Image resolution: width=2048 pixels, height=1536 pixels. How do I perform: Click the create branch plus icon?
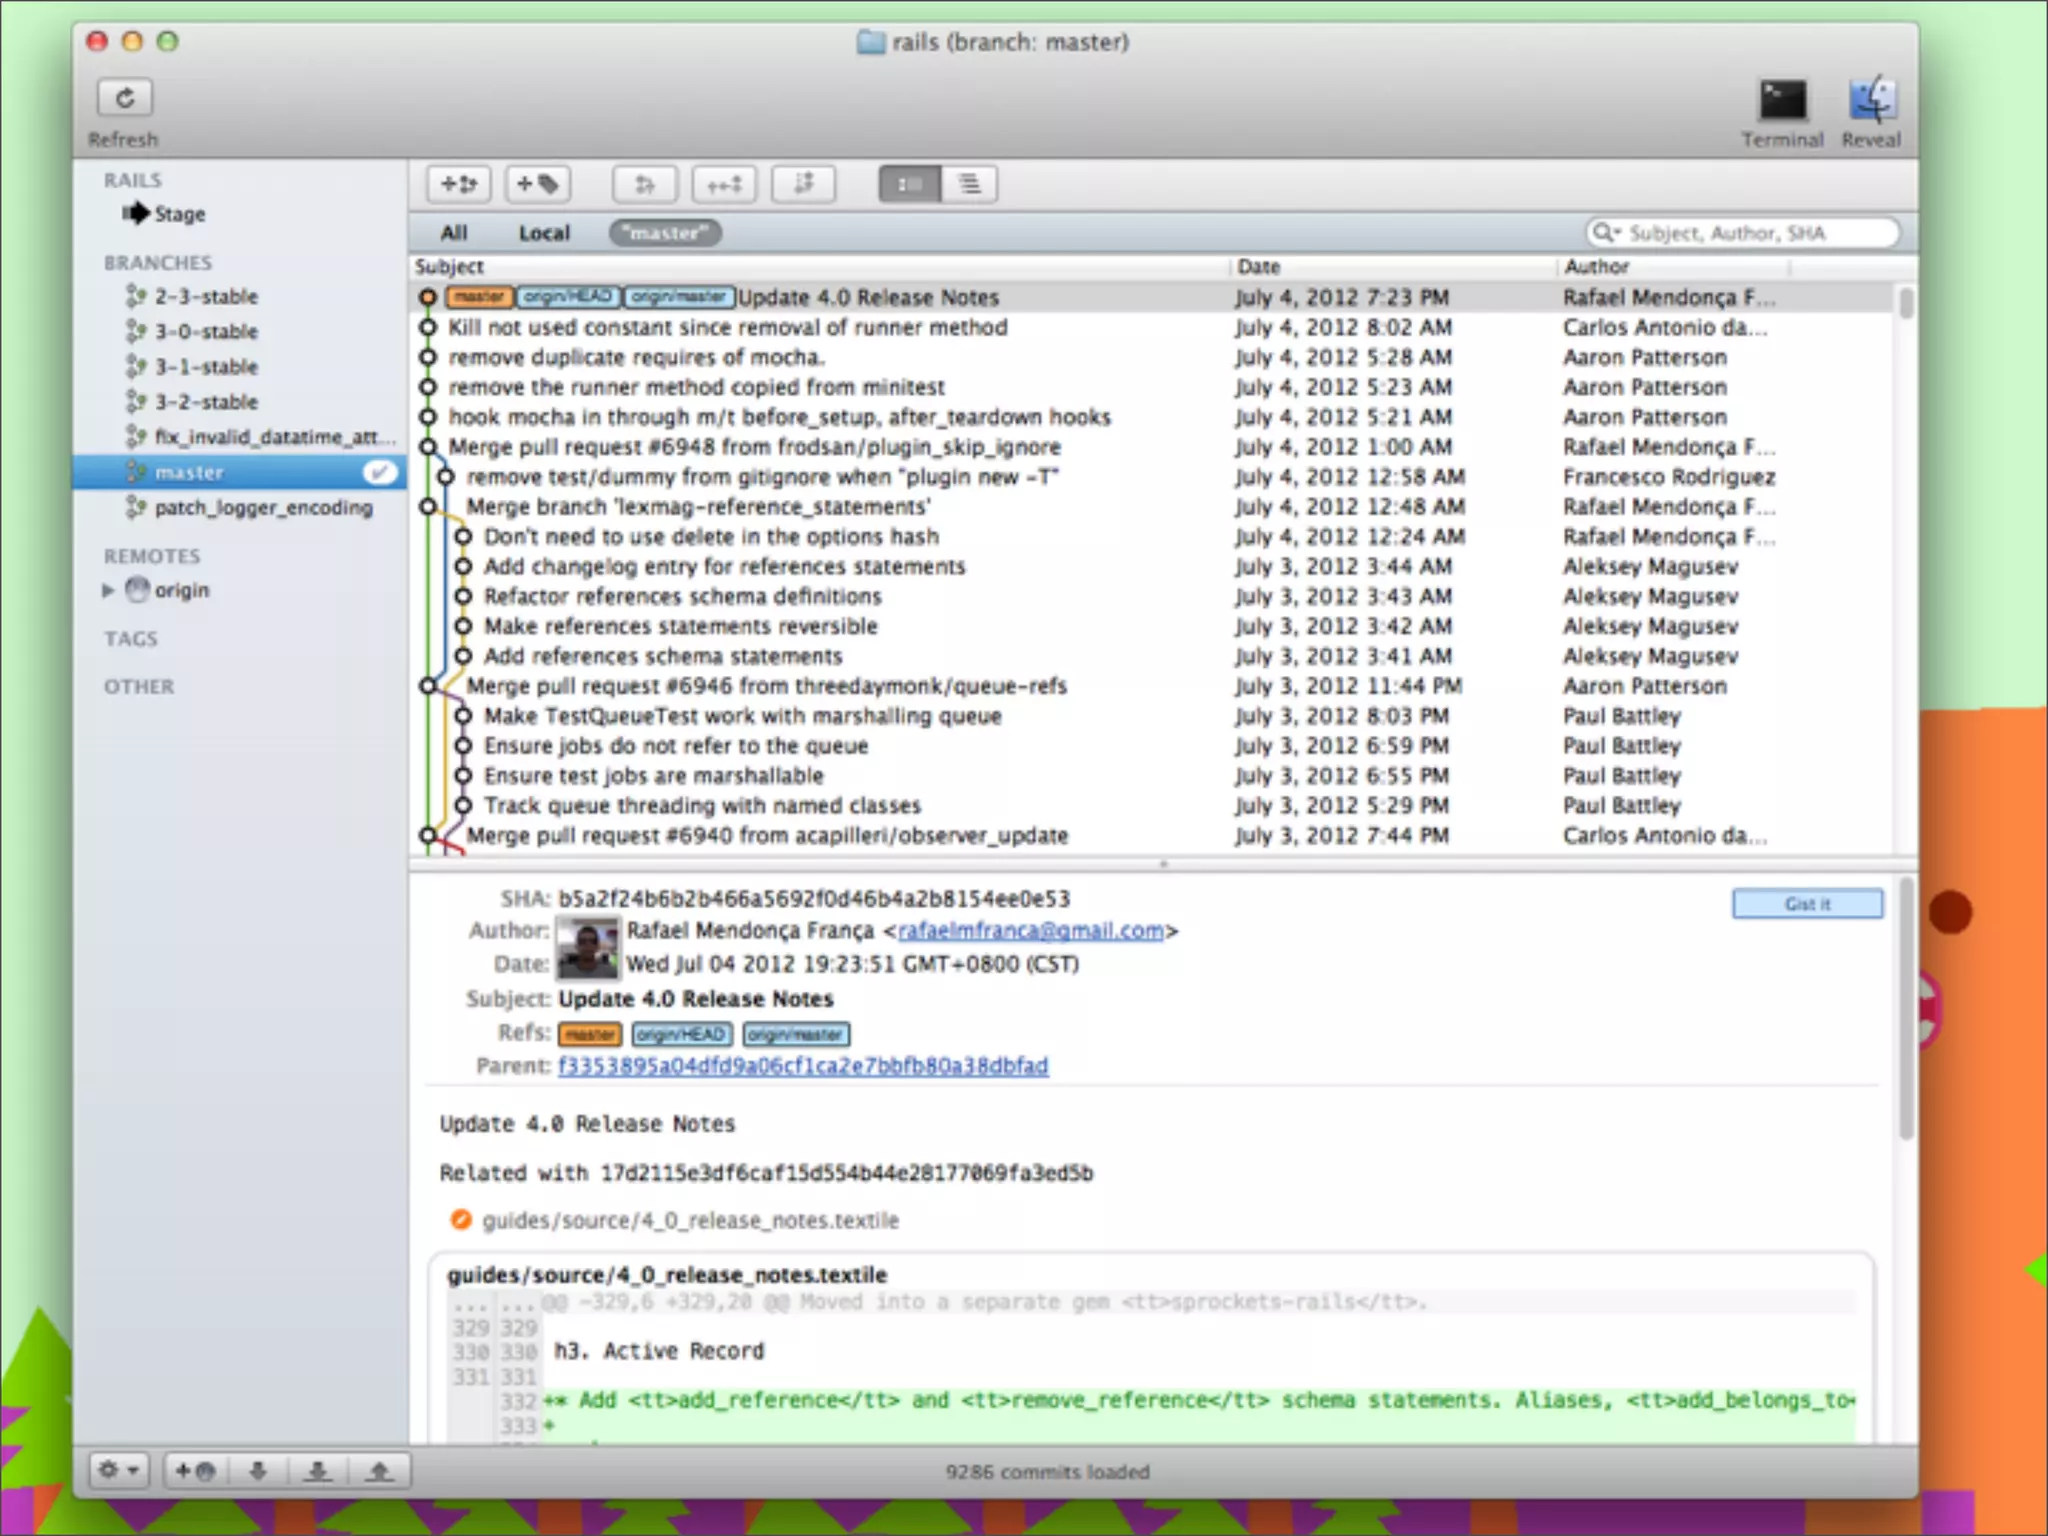tap(459, 184)
